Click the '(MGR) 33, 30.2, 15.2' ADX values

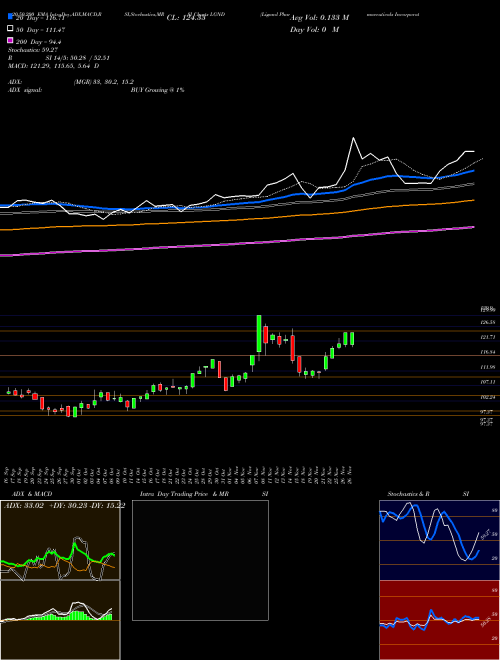(104, 82)
